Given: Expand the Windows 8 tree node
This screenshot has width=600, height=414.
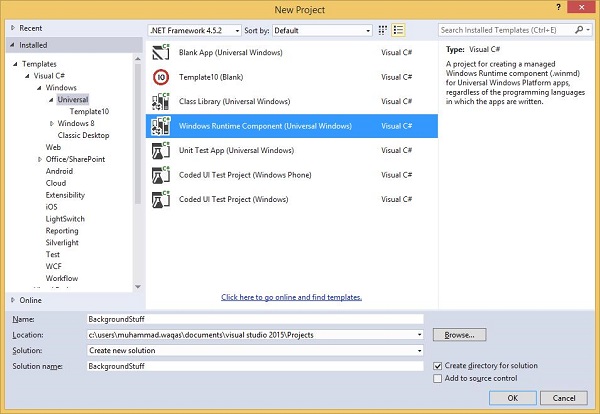Looking at the screenshot, I should (x=52, y=123).
